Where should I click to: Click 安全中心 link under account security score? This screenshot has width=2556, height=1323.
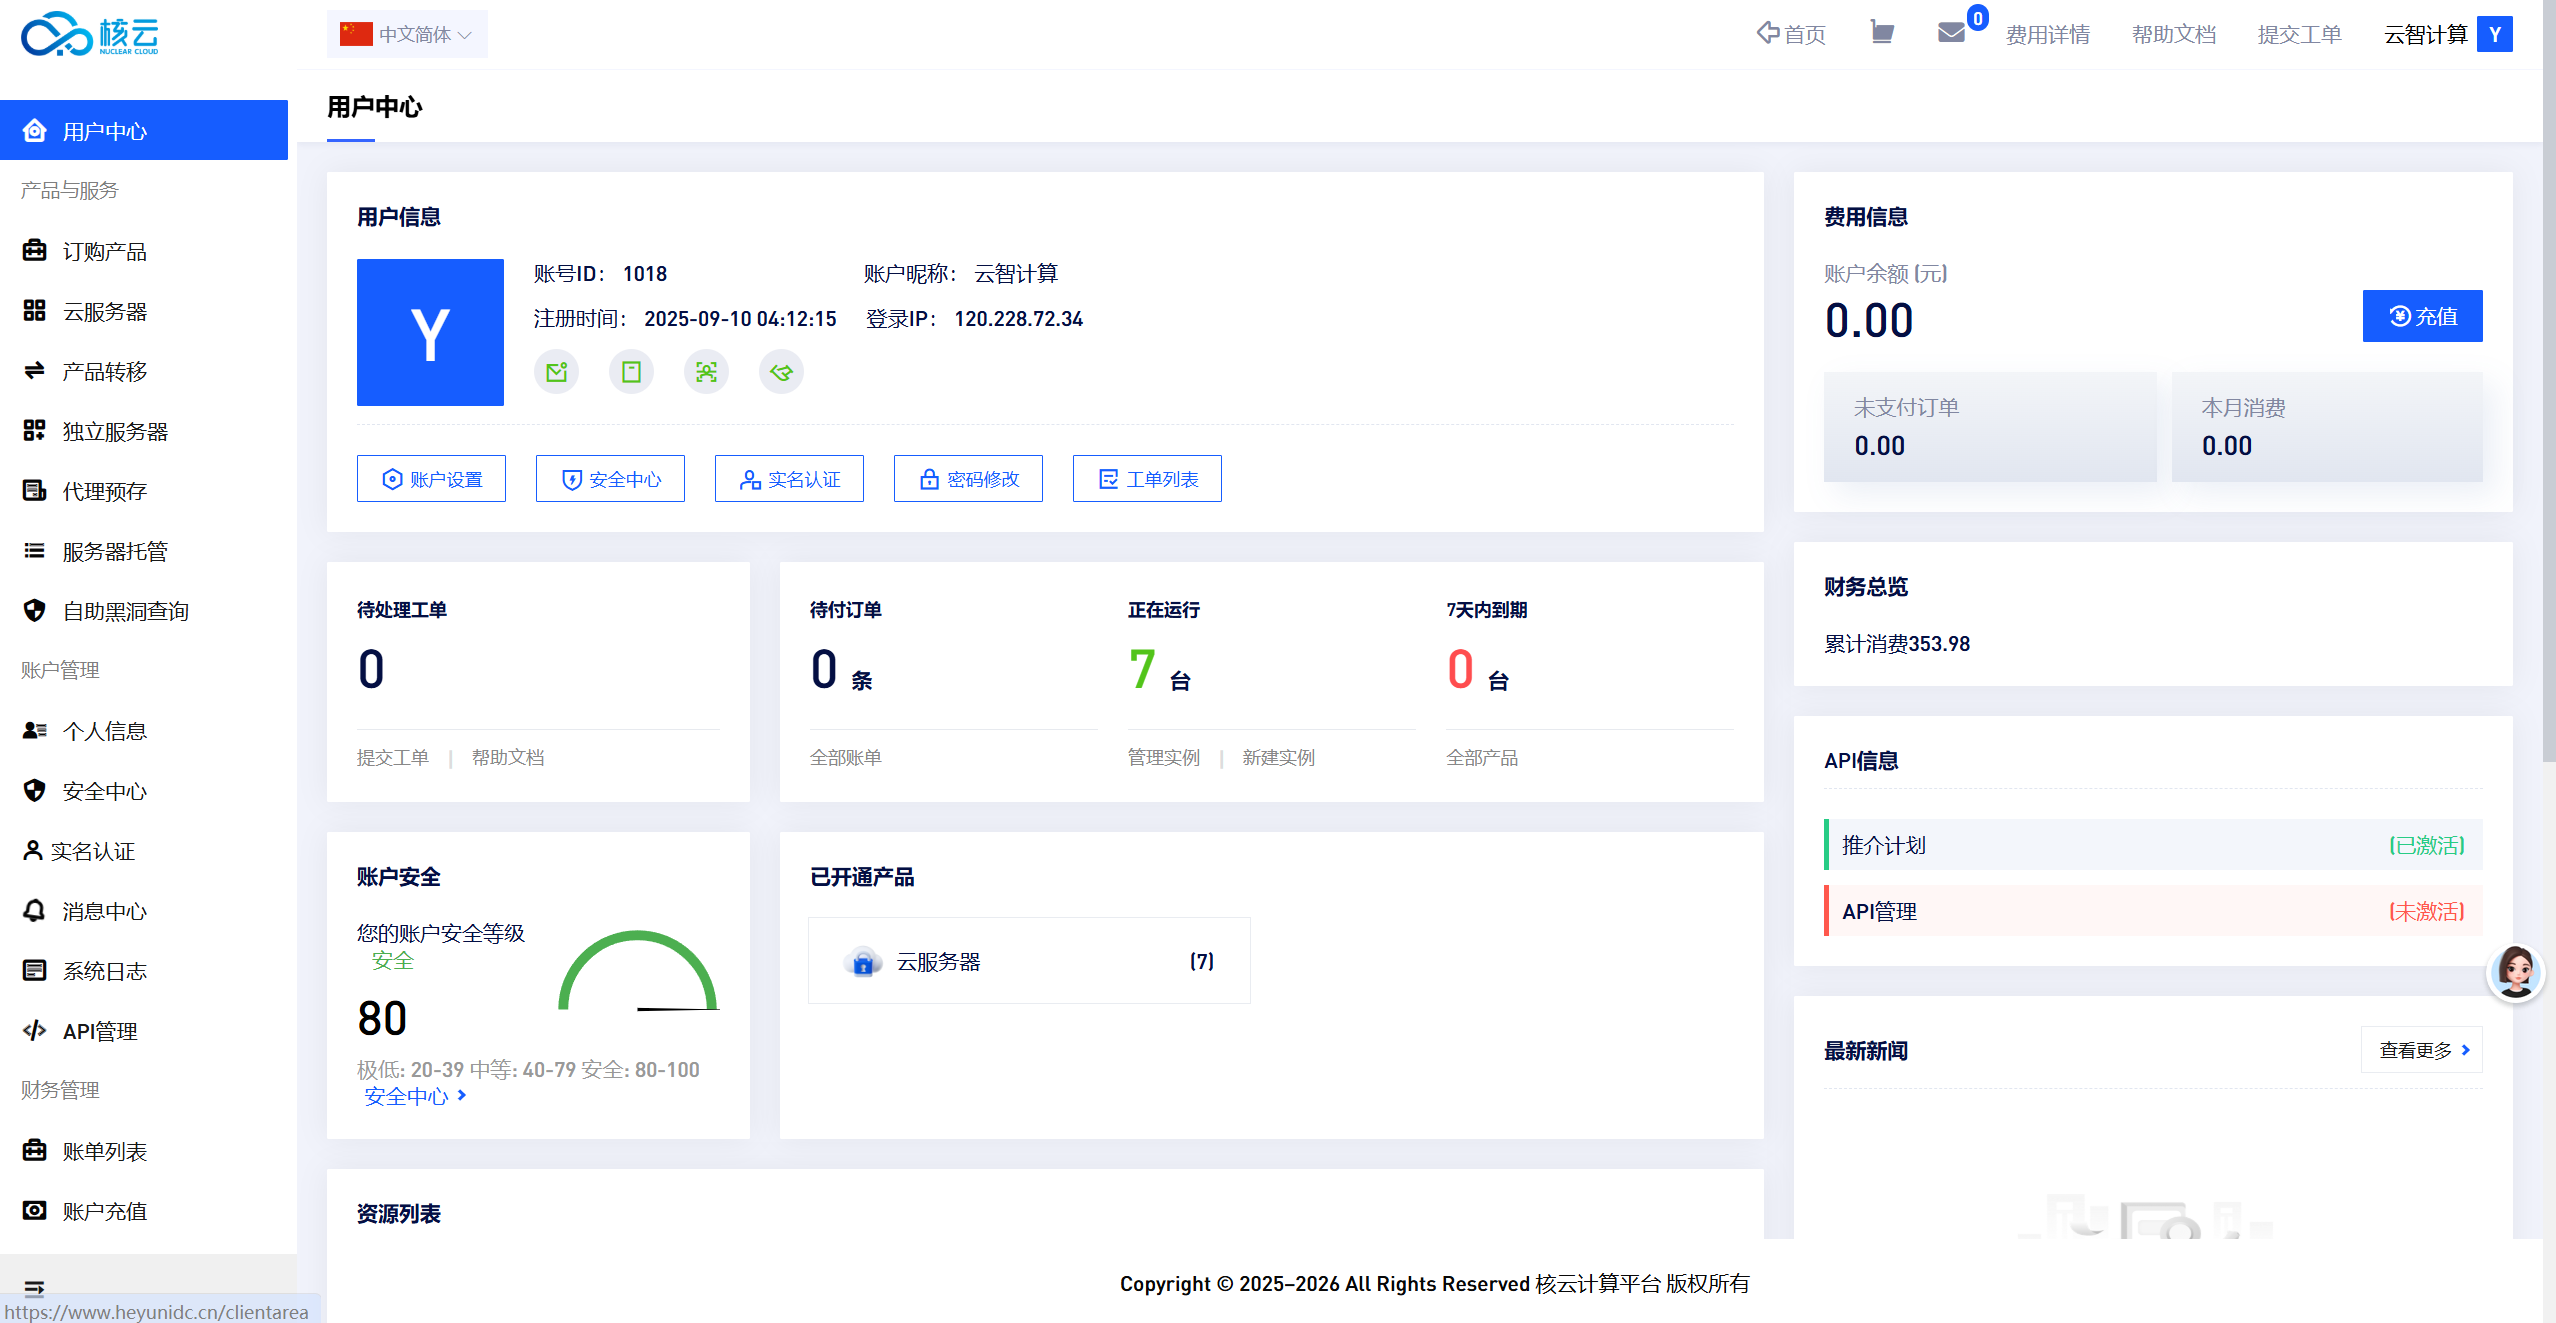(x=415, y=1096)
